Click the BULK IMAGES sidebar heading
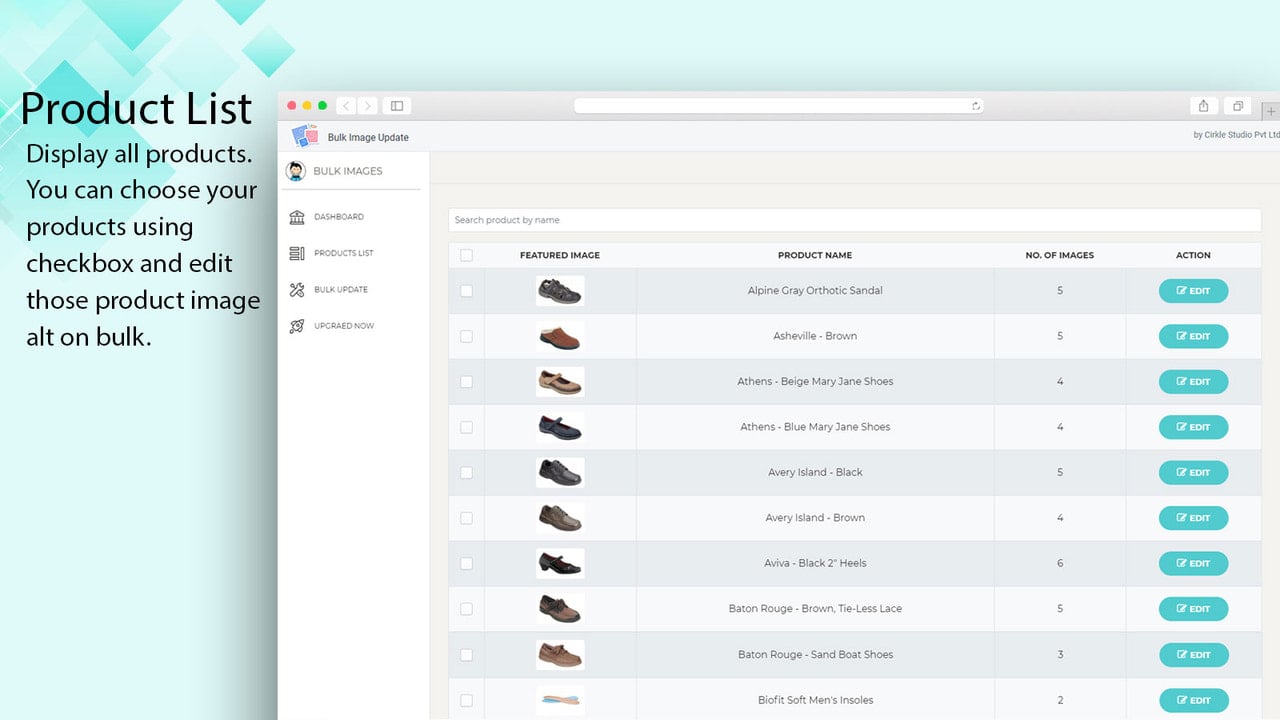 click(348, 171)
